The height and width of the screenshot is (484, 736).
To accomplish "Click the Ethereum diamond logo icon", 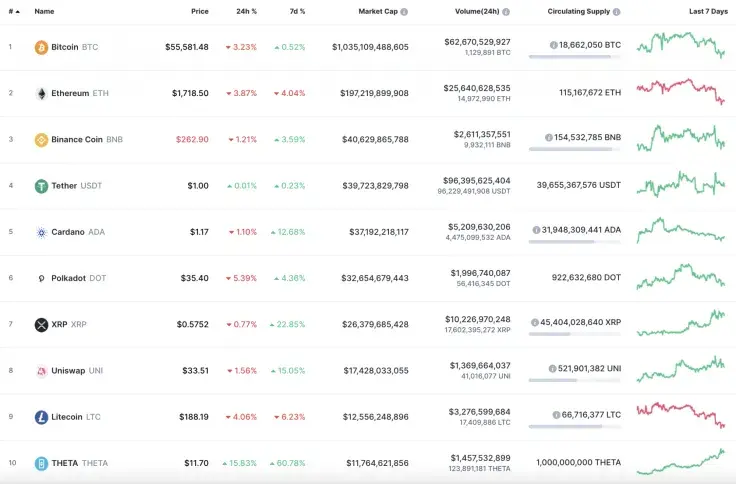I will tap(41, 93).
